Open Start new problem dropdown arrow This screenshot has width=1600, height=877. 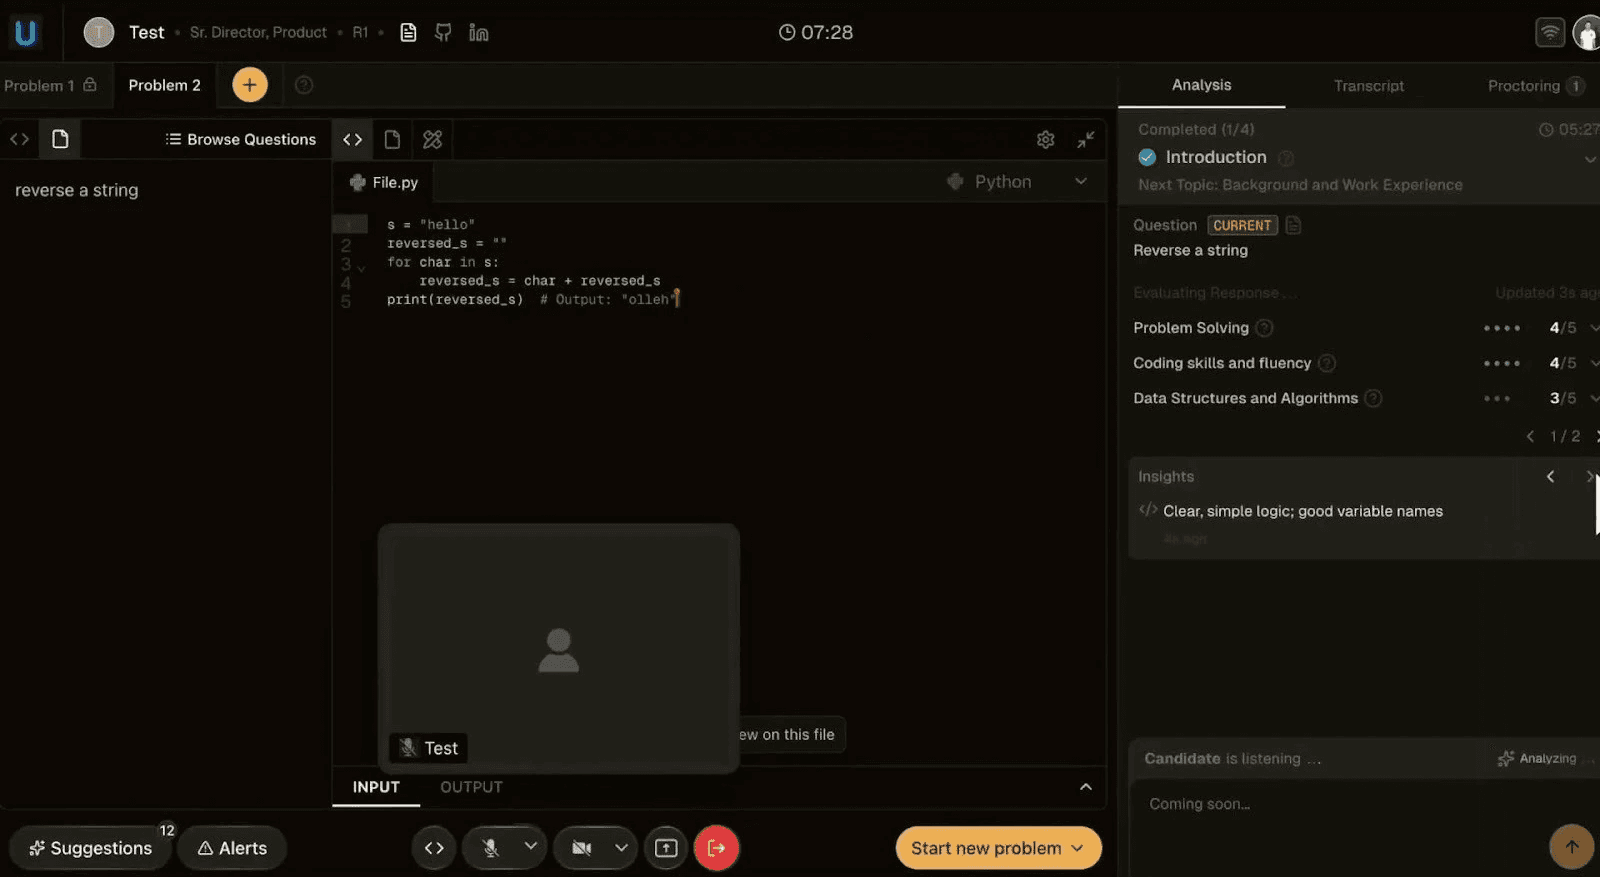[x=1077, y=848]
